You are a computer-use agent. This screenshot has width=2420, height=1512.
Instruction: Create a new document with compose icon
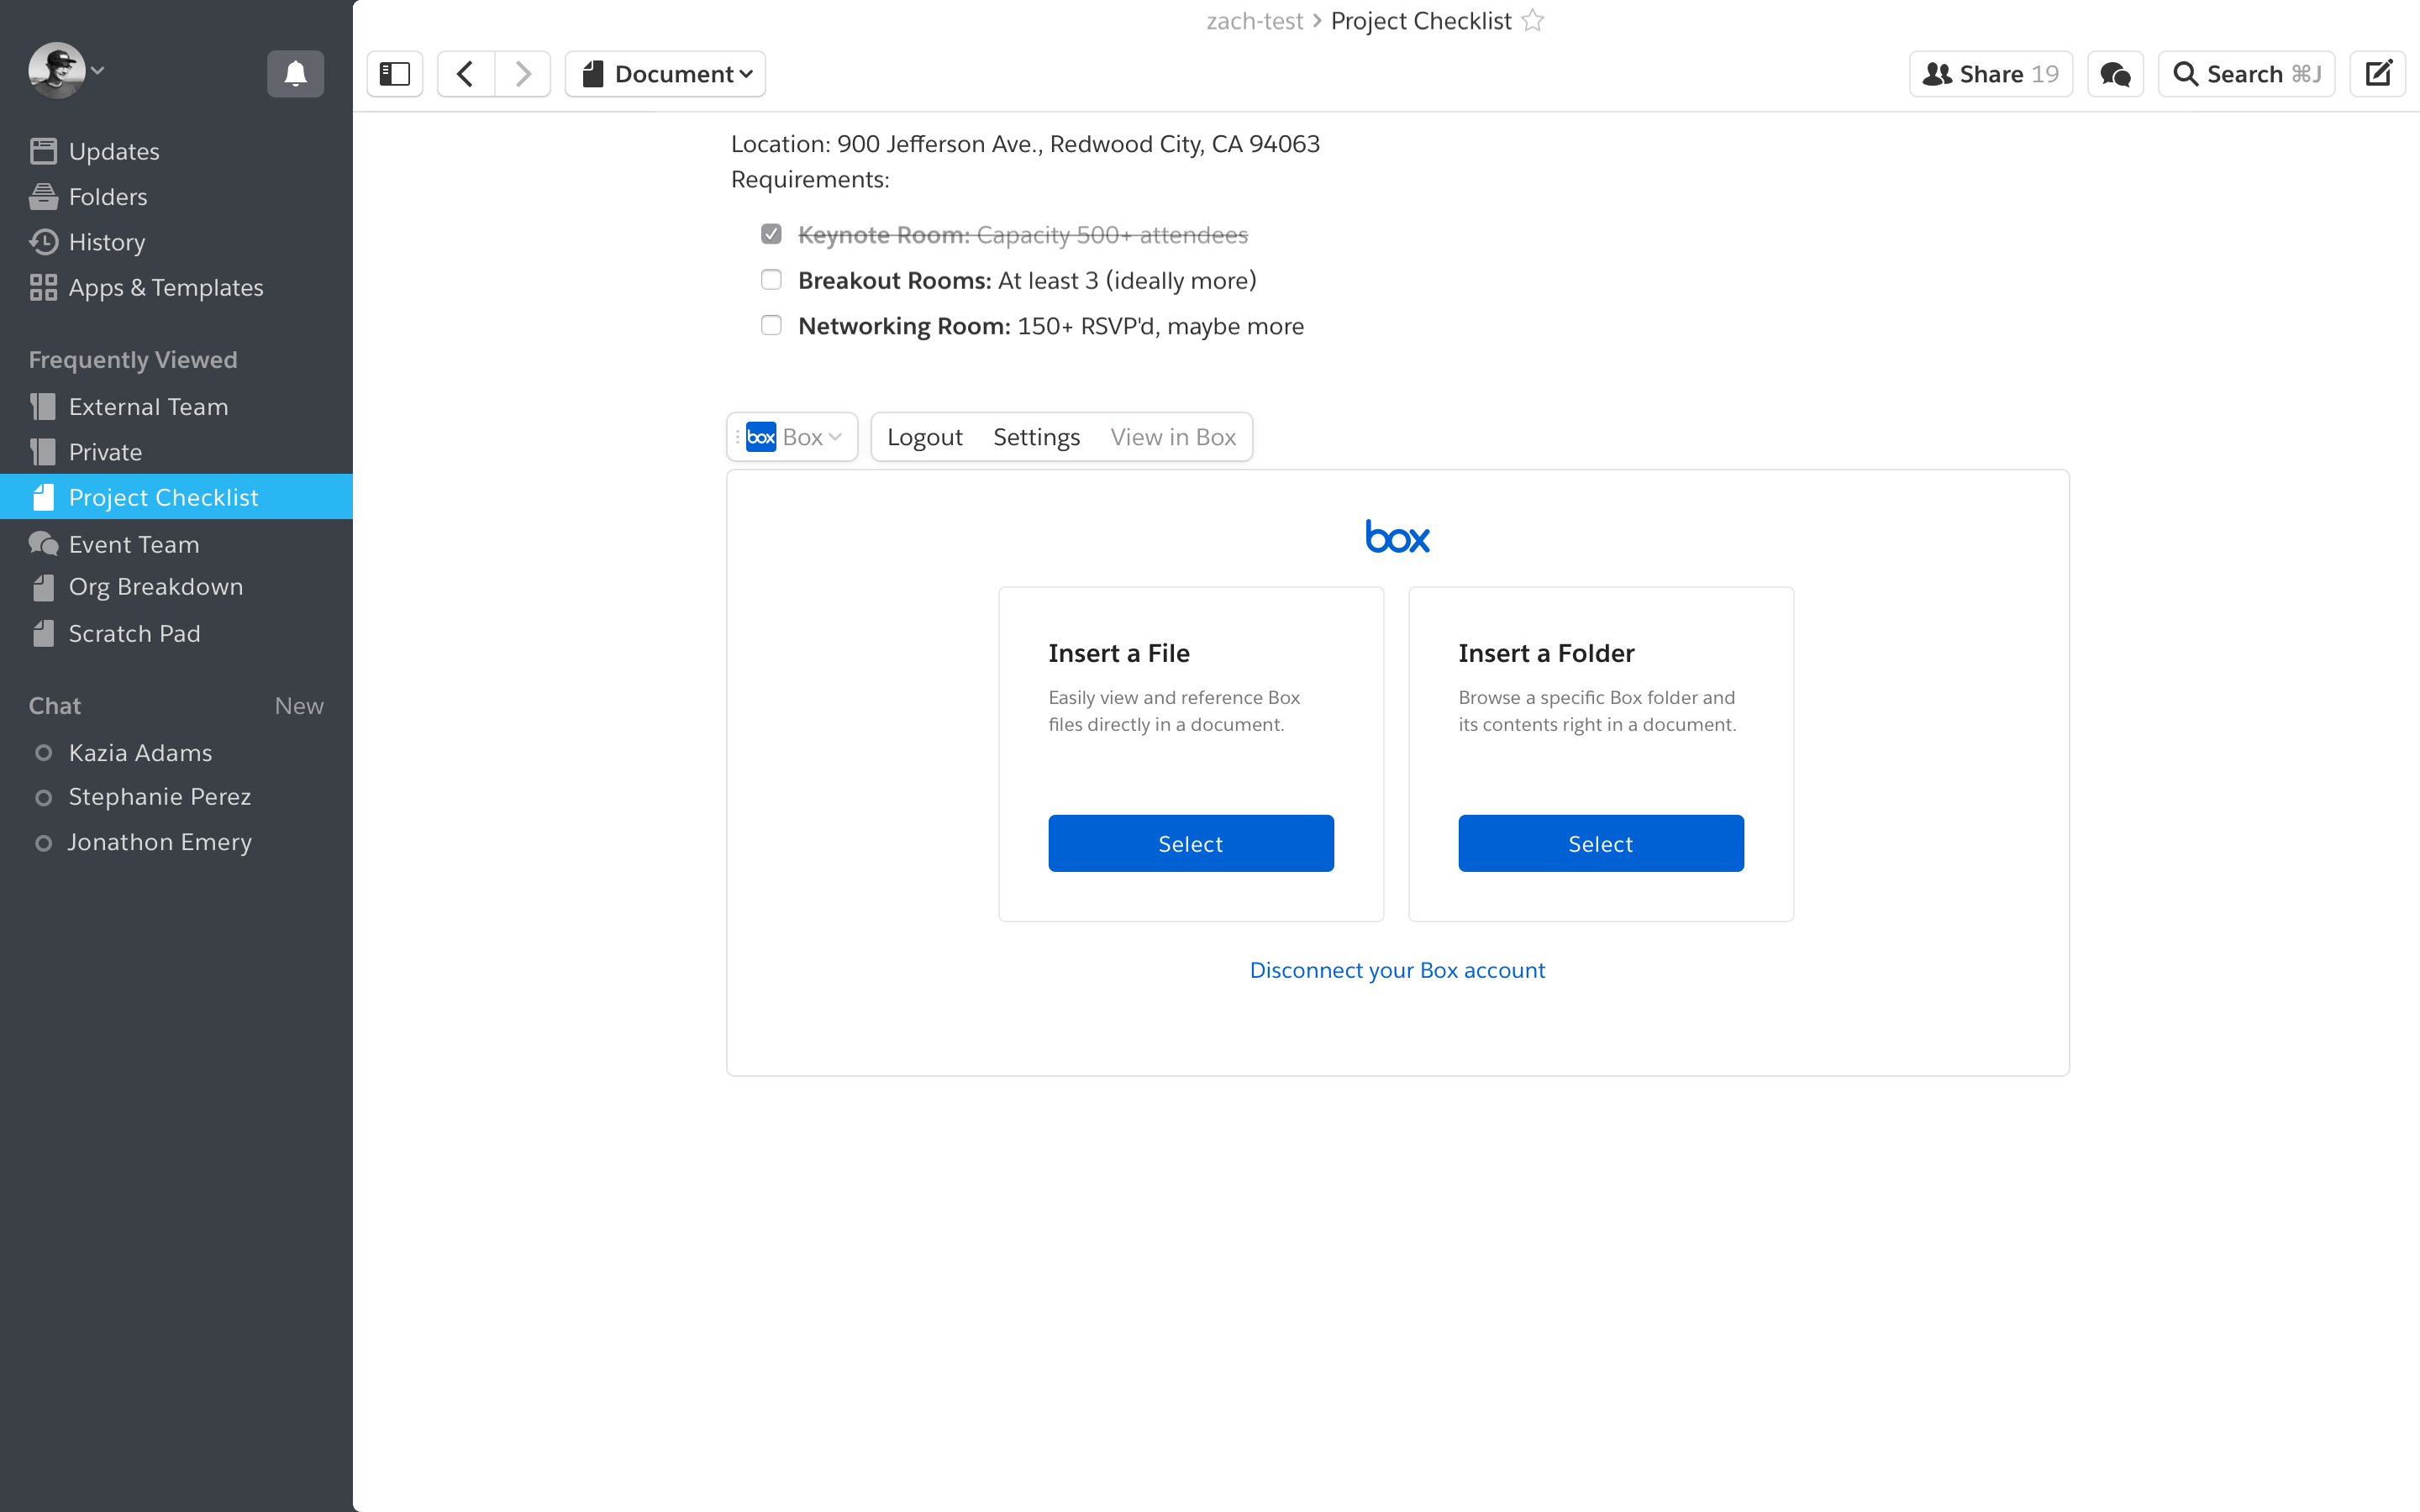coord(2378,74)
